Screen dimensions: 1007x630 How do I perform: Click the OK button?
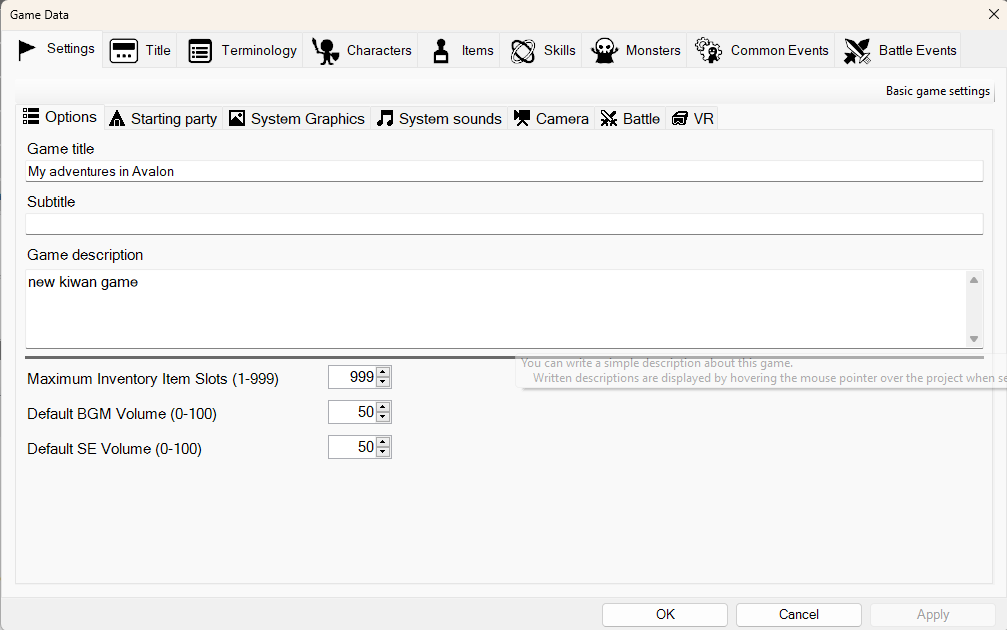coord(665,615)
